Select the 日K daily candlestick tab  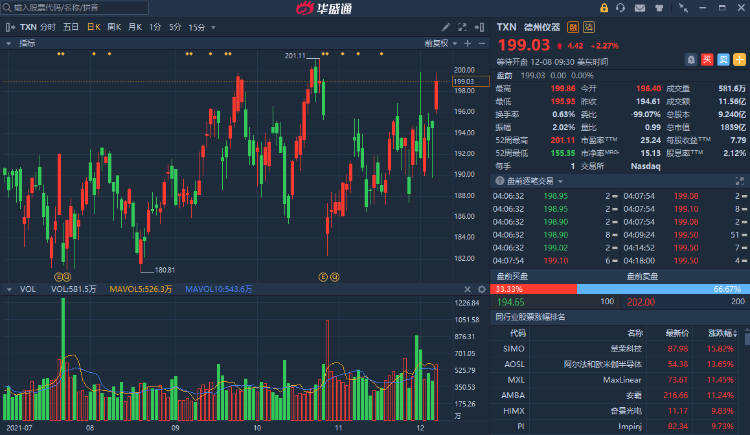coord(94,27)
